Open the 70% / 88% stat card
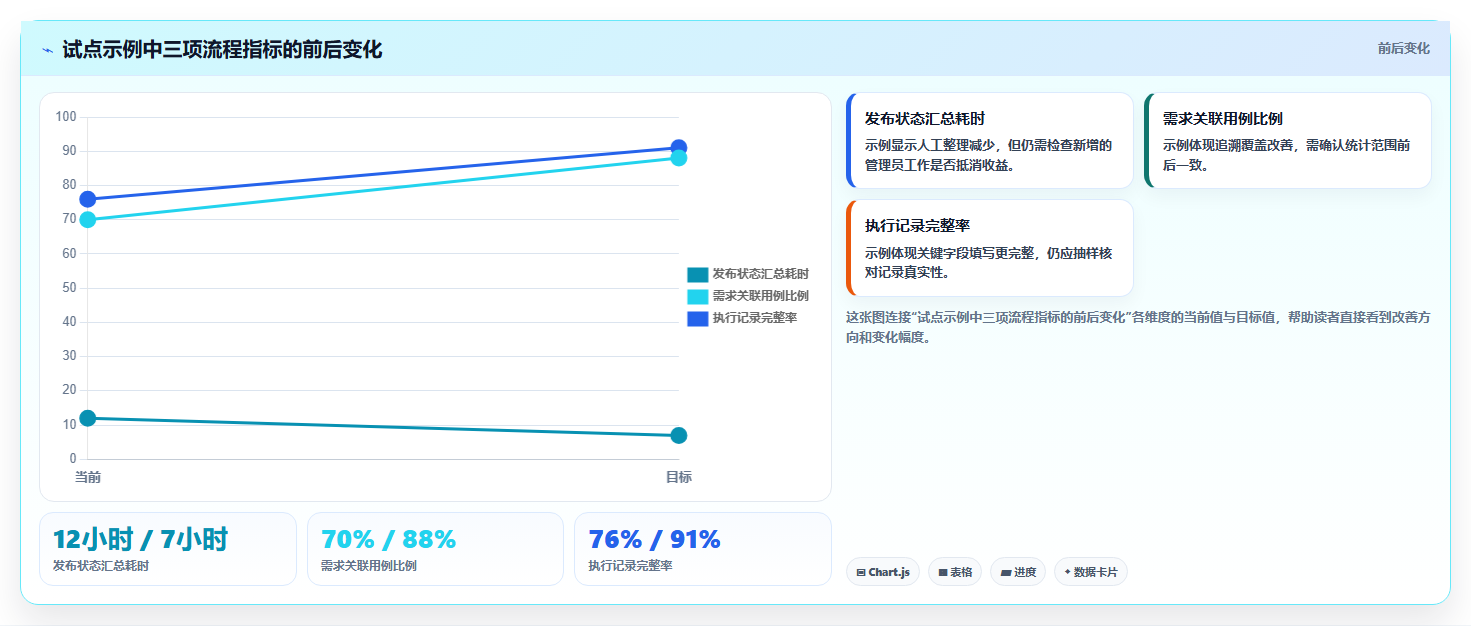This screenshot has height=626, width=1471. pos(435,549)
